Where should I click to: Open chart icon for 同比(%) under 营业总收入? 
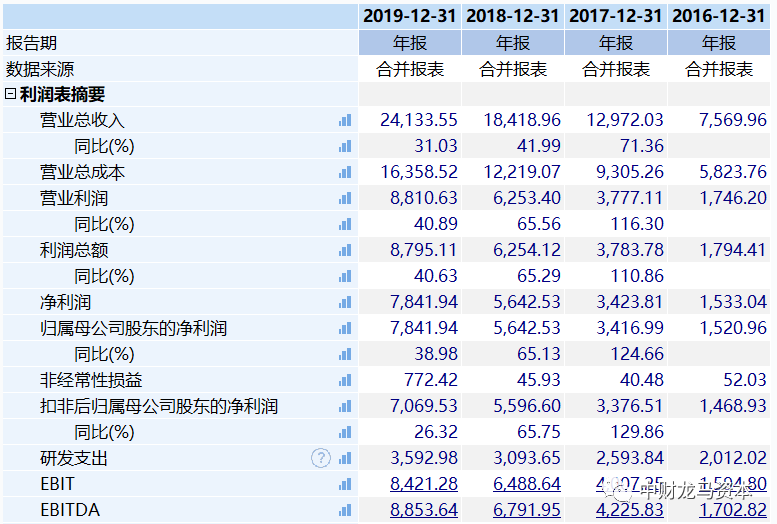pos(345,146)
